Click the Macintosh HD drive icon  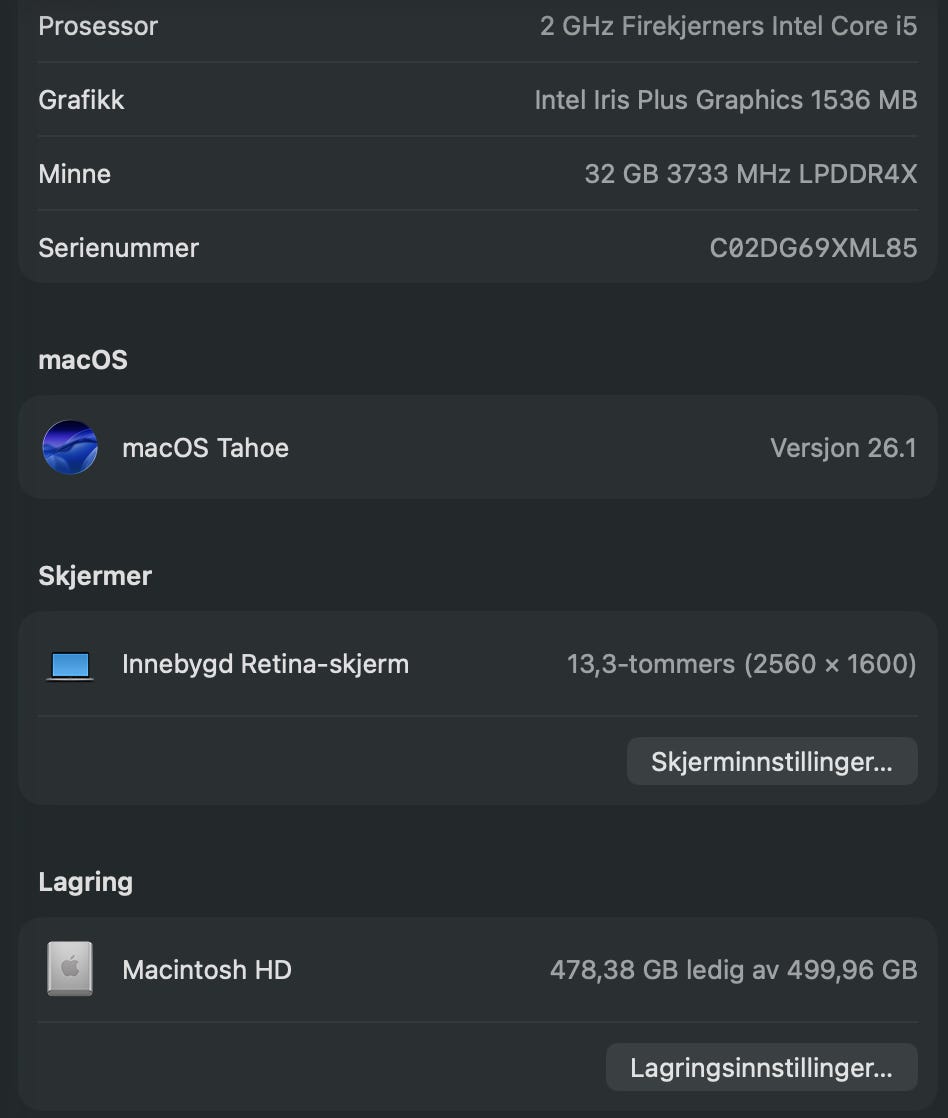(x=70, y=969)
